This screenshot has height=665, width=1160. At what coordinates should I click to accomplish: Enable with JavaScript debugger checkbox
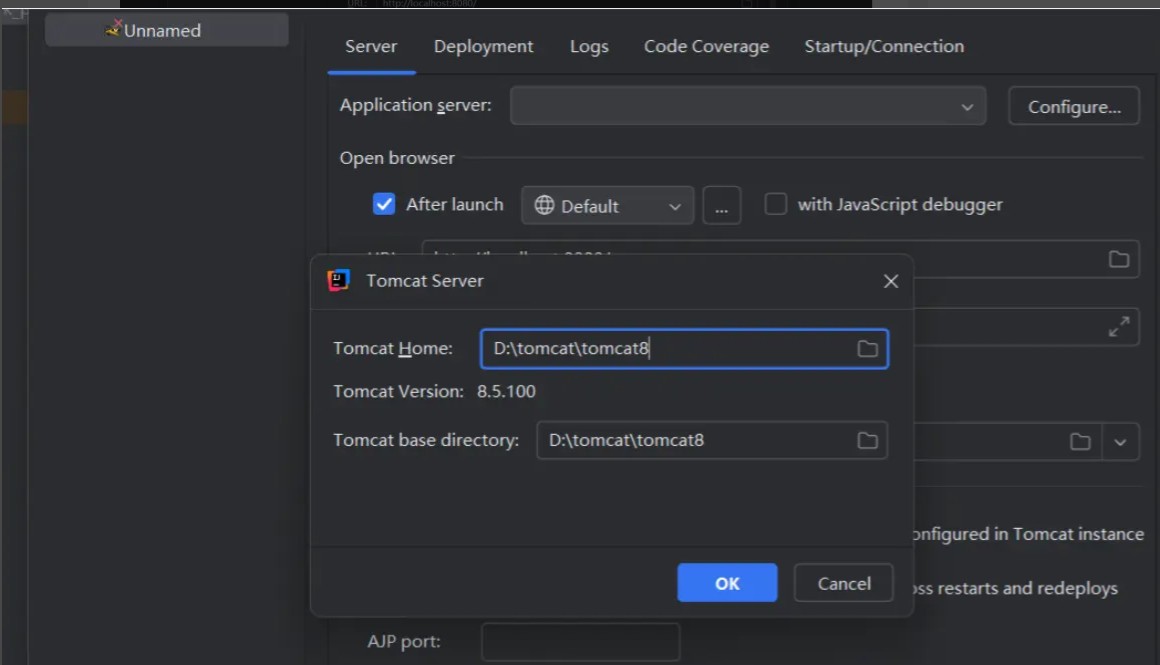[776, 205]
